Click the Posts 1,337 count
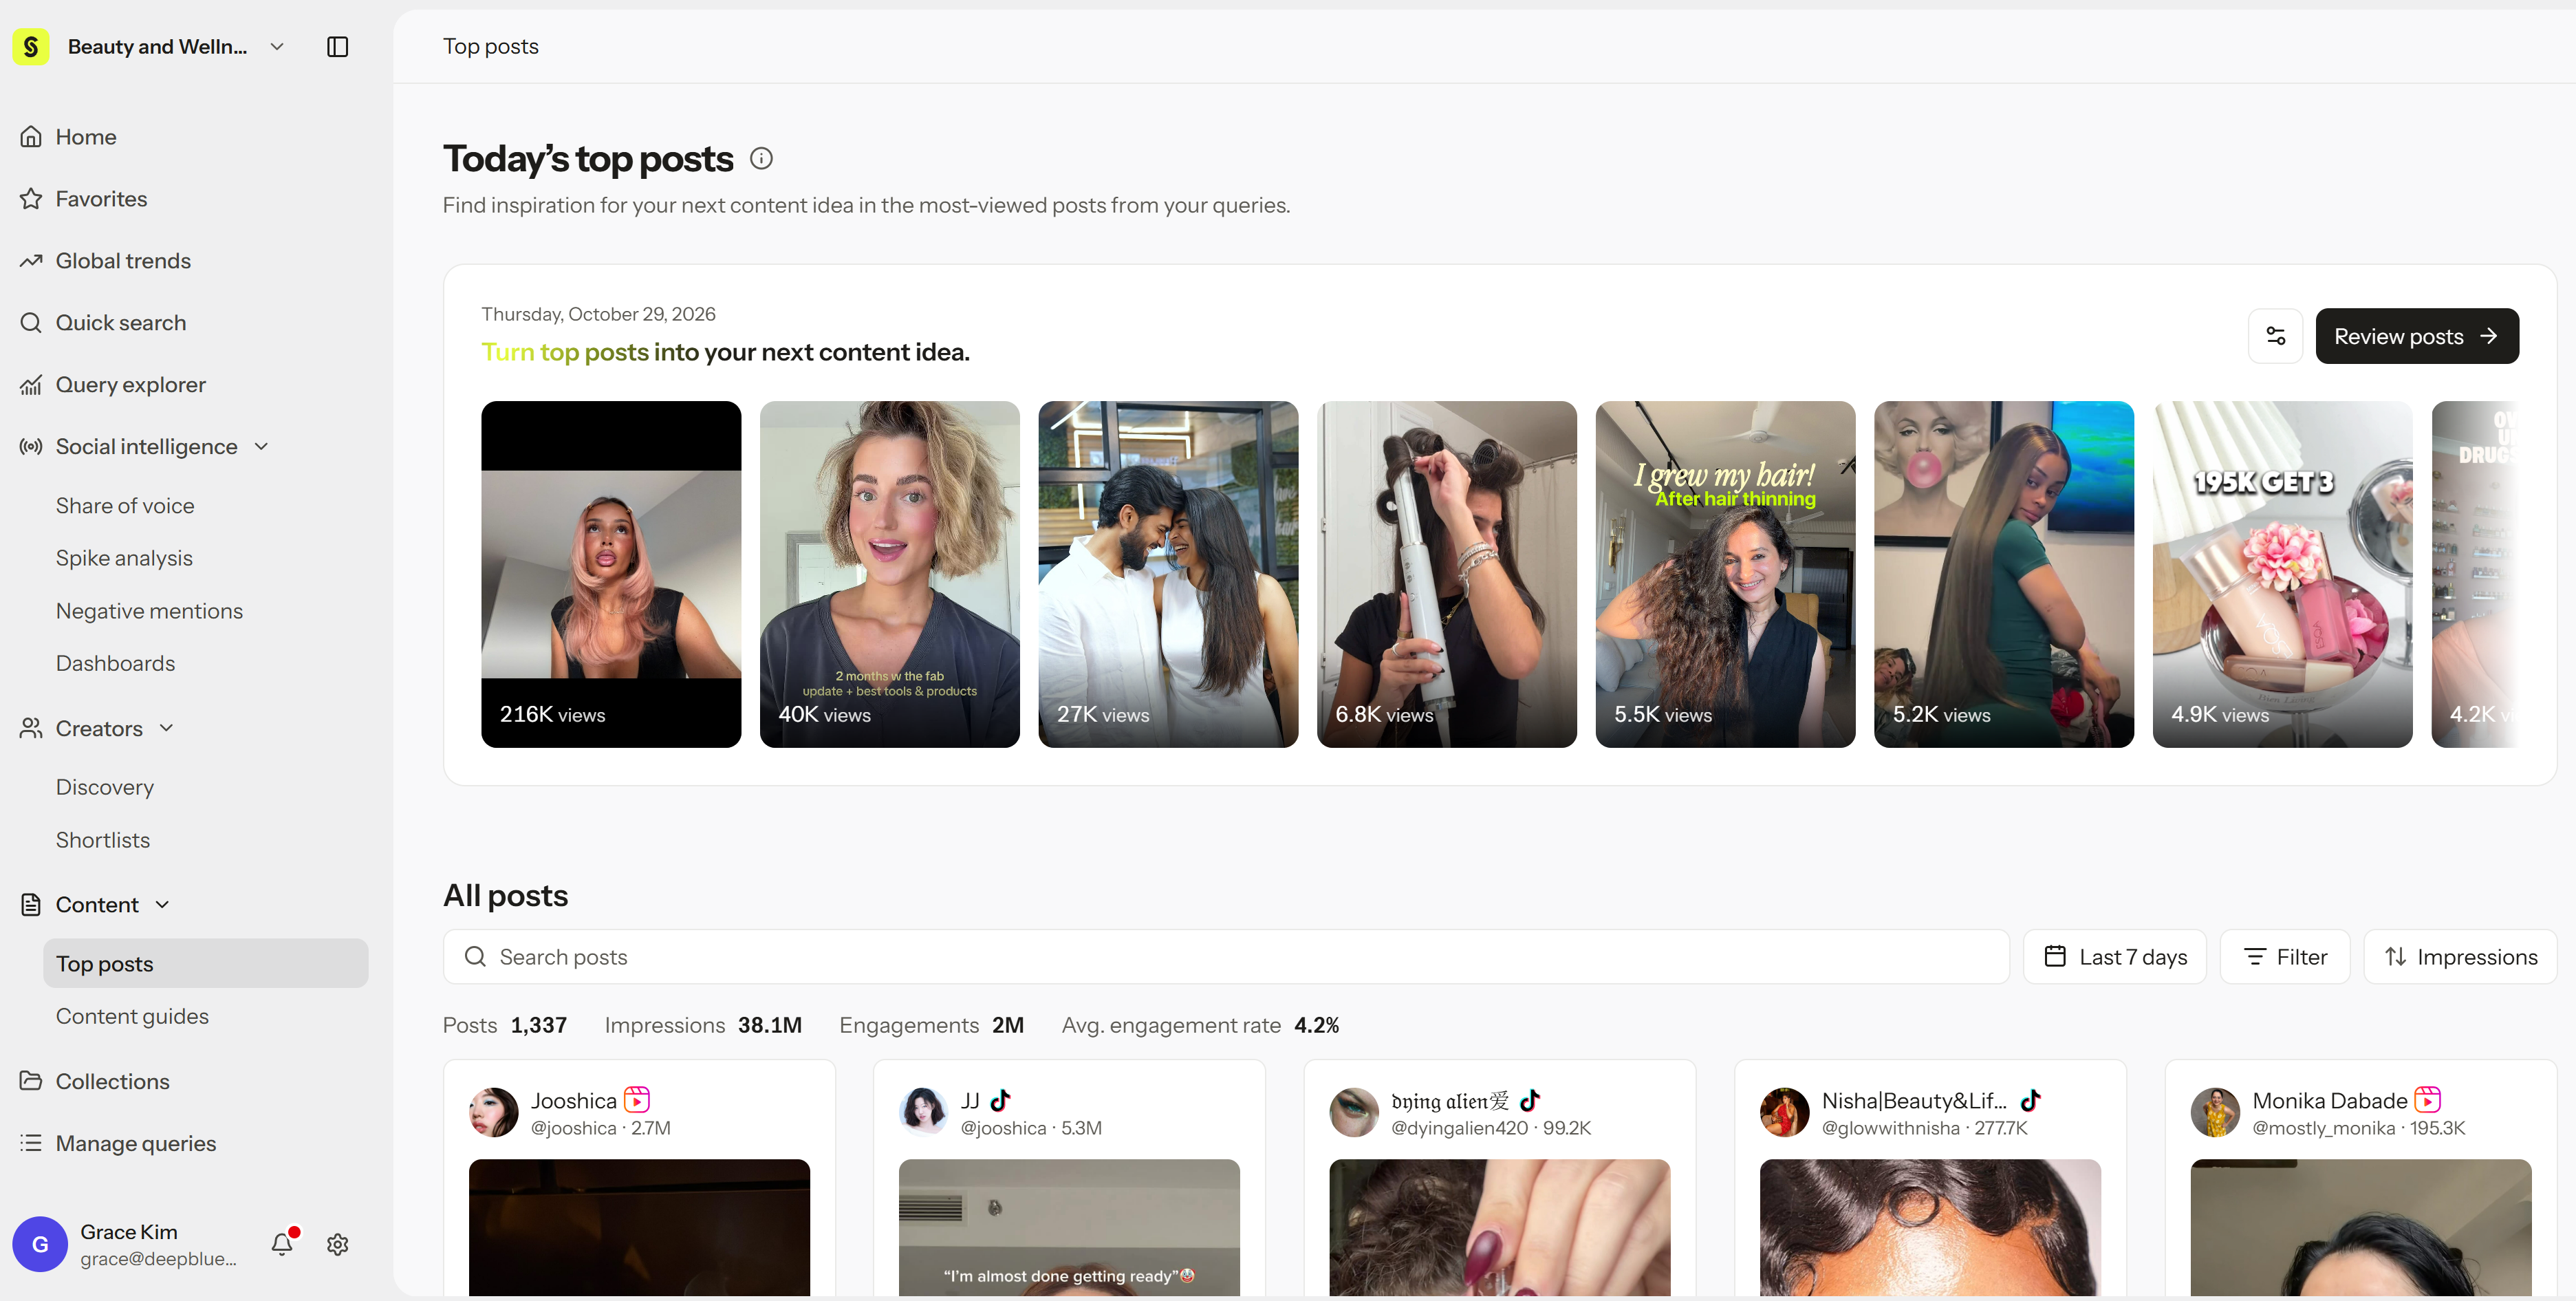This screenshot has width=2576, height=1301. coord(505,1025)
